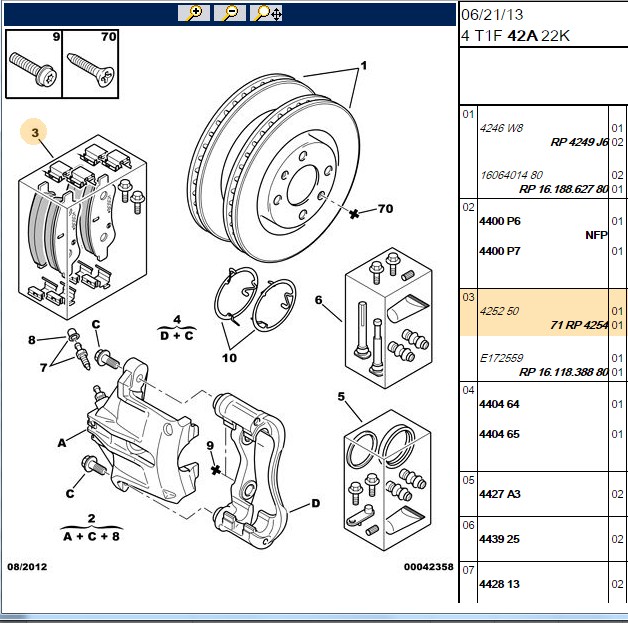Select part number 4439 25
628x623 pixels.
tap(499, 539)
